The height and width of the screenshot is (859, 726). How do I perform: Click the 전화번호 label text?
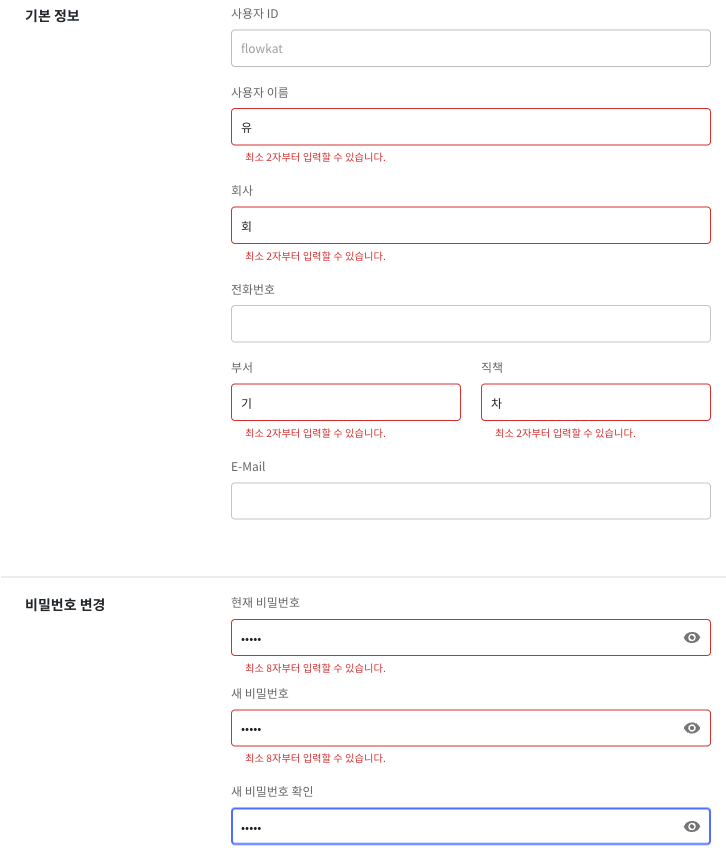click(253, 289)
